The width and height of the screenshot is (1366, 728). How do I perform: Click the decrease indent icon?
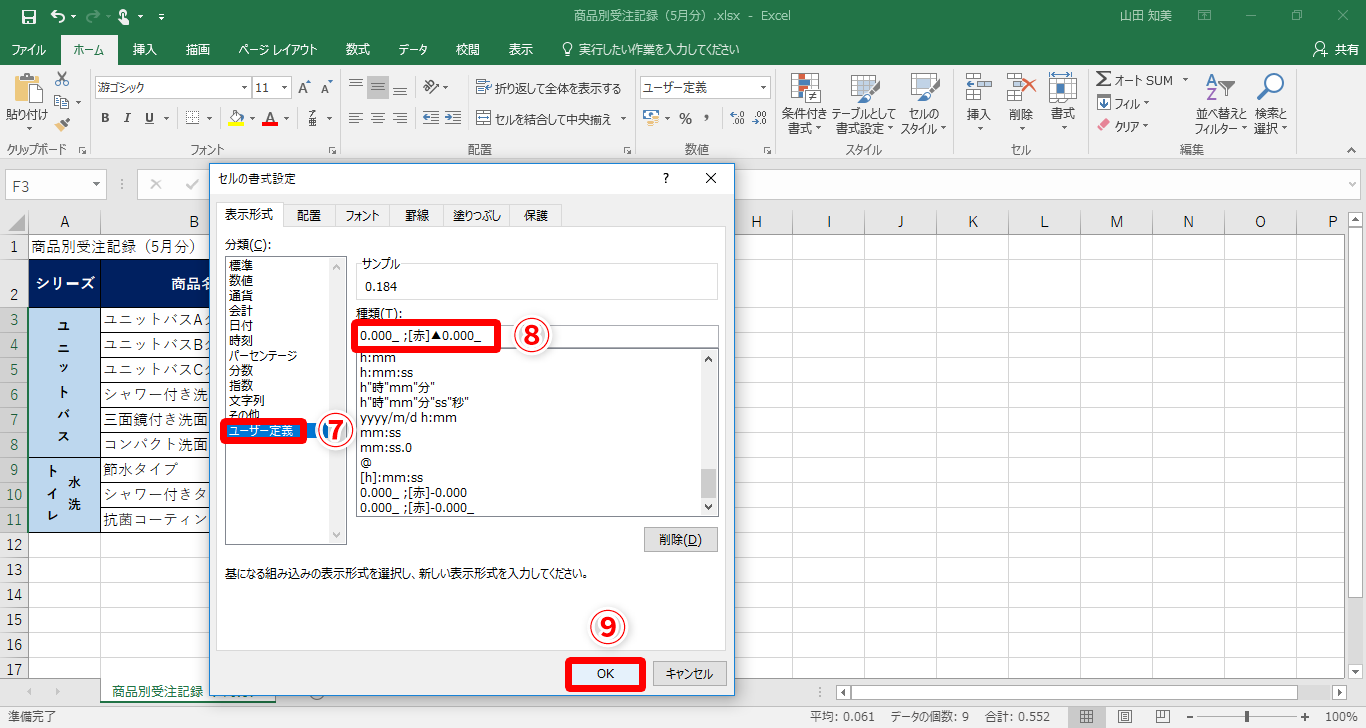pyautogui.click(x=431, y=118)
